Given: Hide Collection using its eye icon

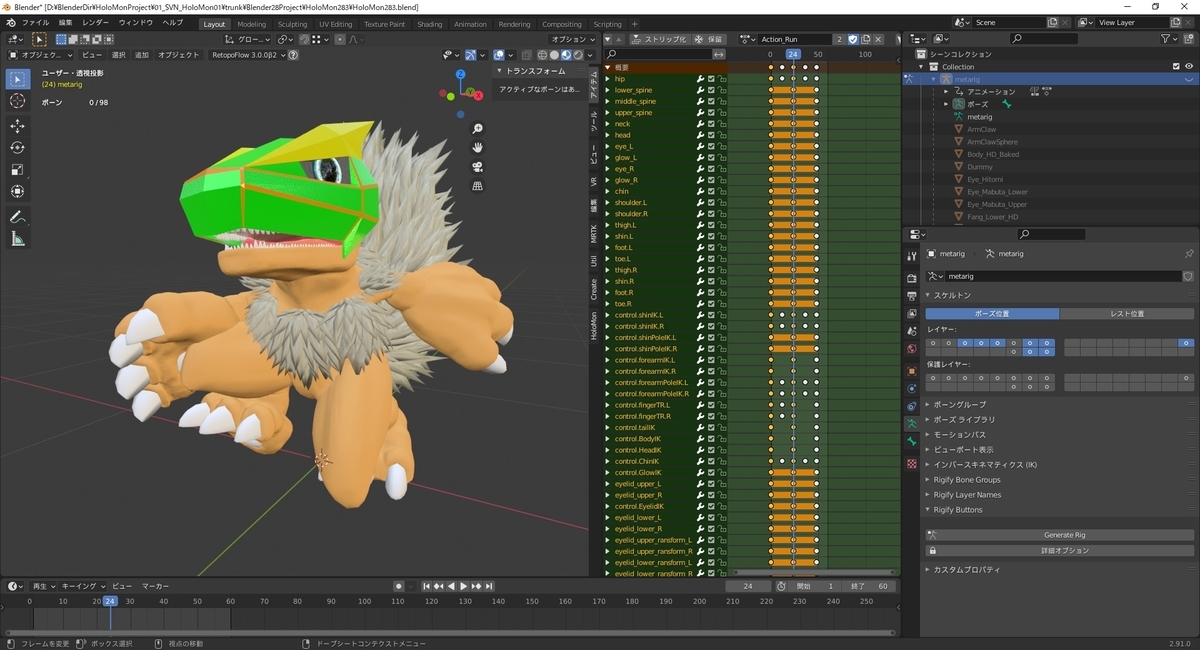Looking at the screenshot, I should click(x=1188, y=67).
